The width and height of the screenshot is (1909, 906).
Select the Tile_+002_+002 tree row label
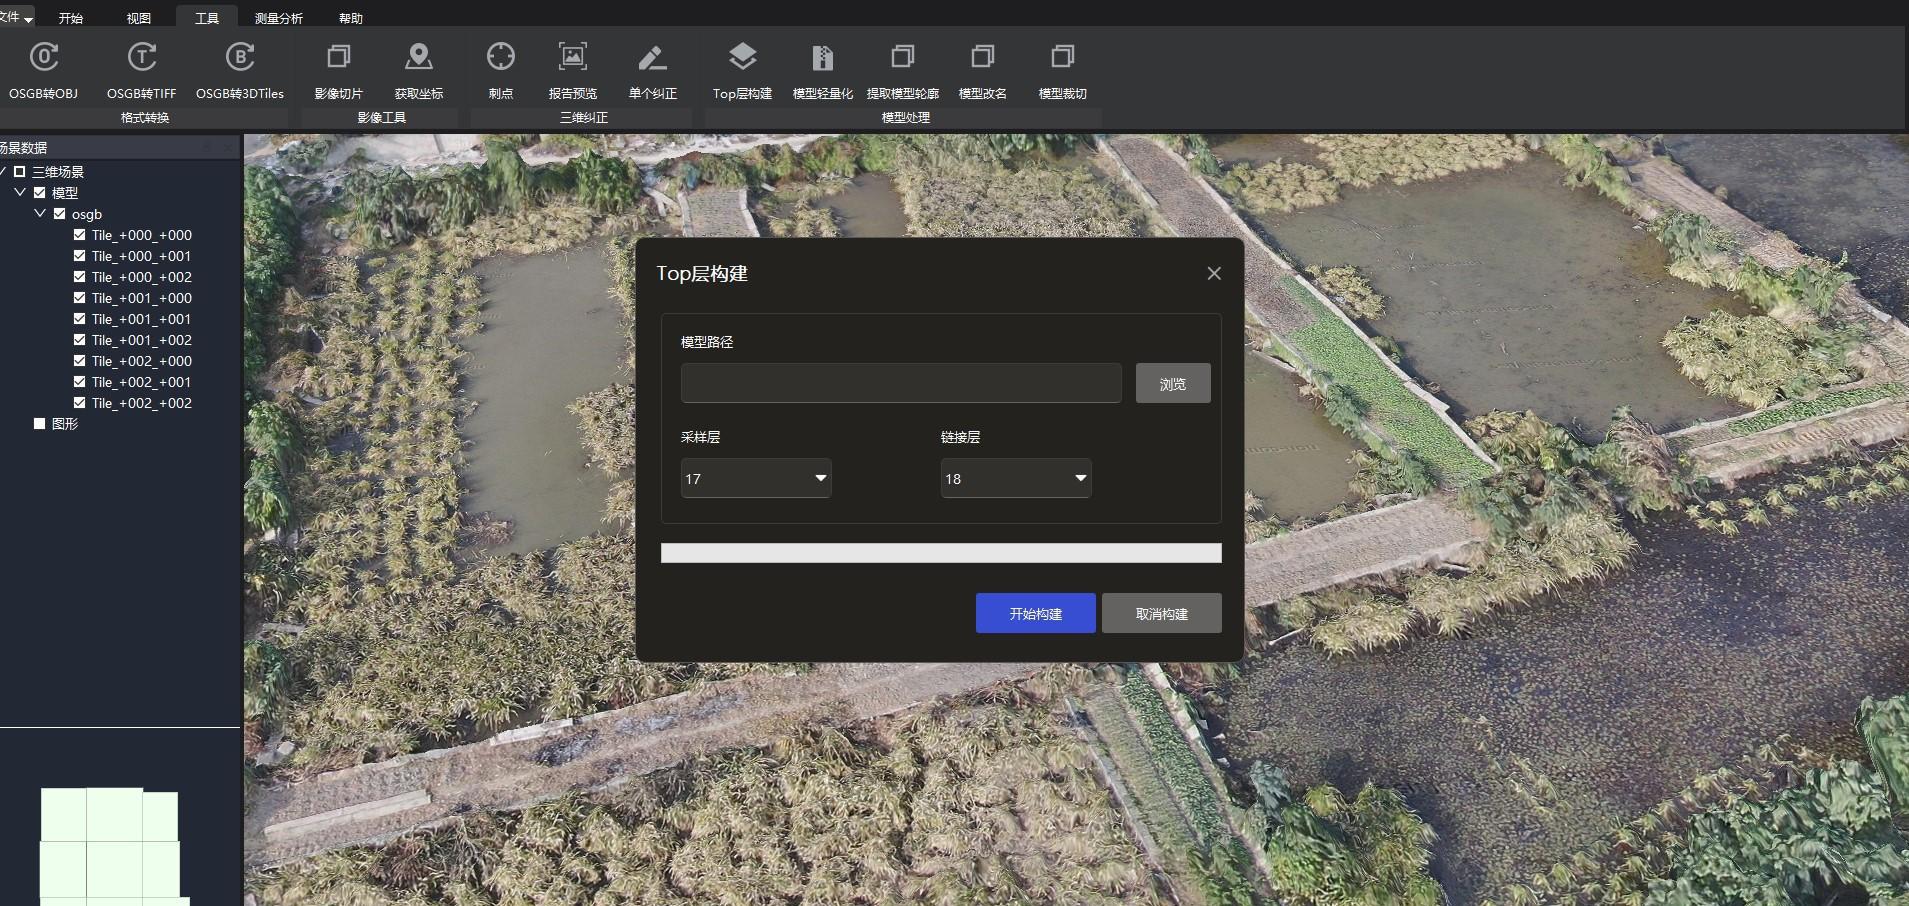(142, 403)
